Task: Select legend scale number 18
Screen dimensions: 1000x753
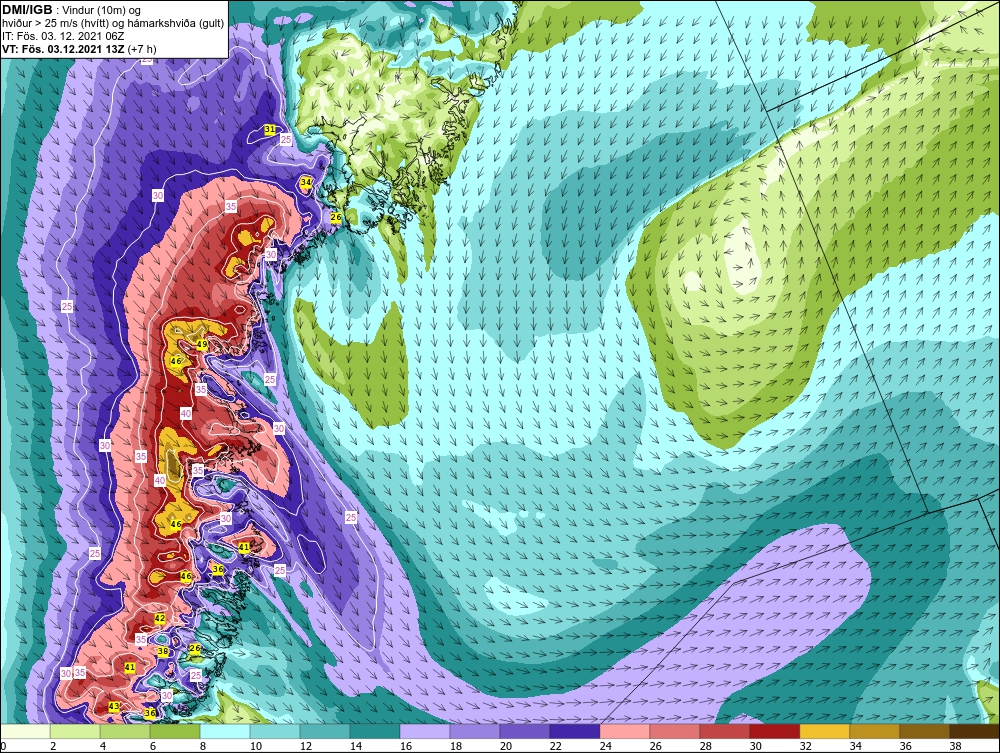Action: coord(455,747)
